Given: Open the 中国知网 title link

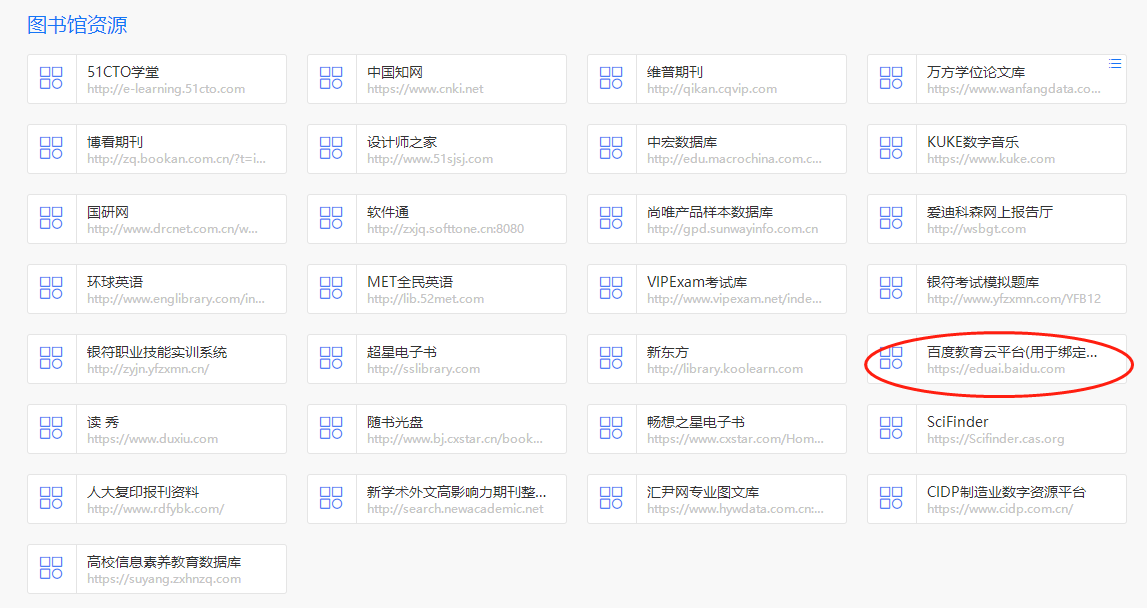Looking at the screenshot, I should 395,72.
